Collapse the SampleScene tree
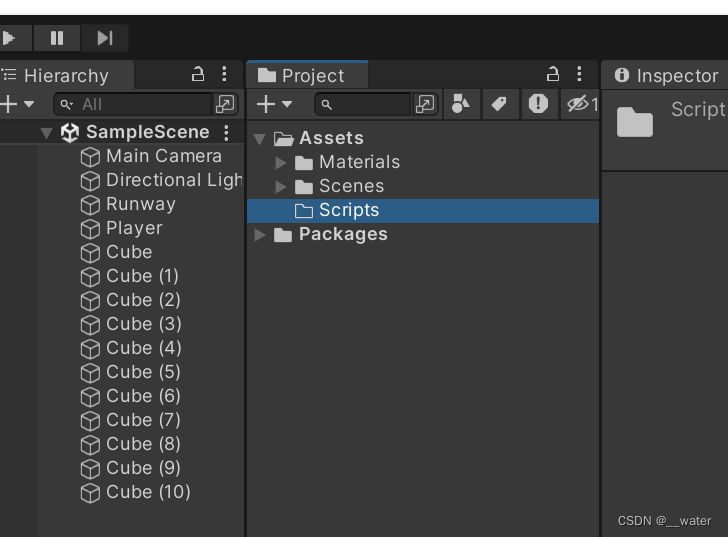 [46, 132]
